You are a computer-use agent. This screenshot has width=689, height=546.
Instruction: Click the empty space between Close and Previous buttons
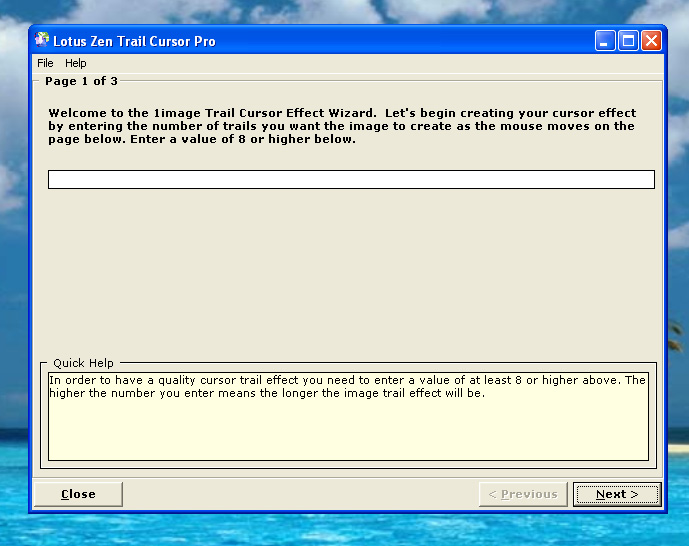[x=300, y=494]
